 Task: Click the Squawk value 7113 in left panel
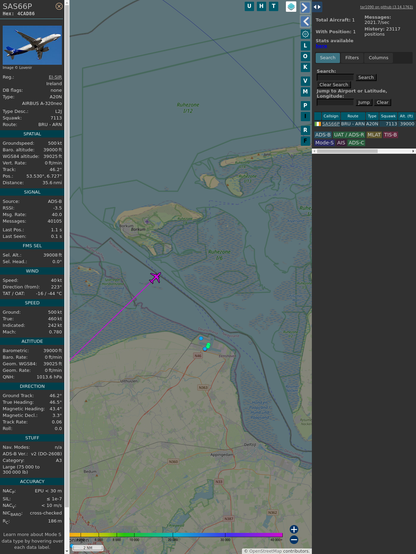point(55,118)
